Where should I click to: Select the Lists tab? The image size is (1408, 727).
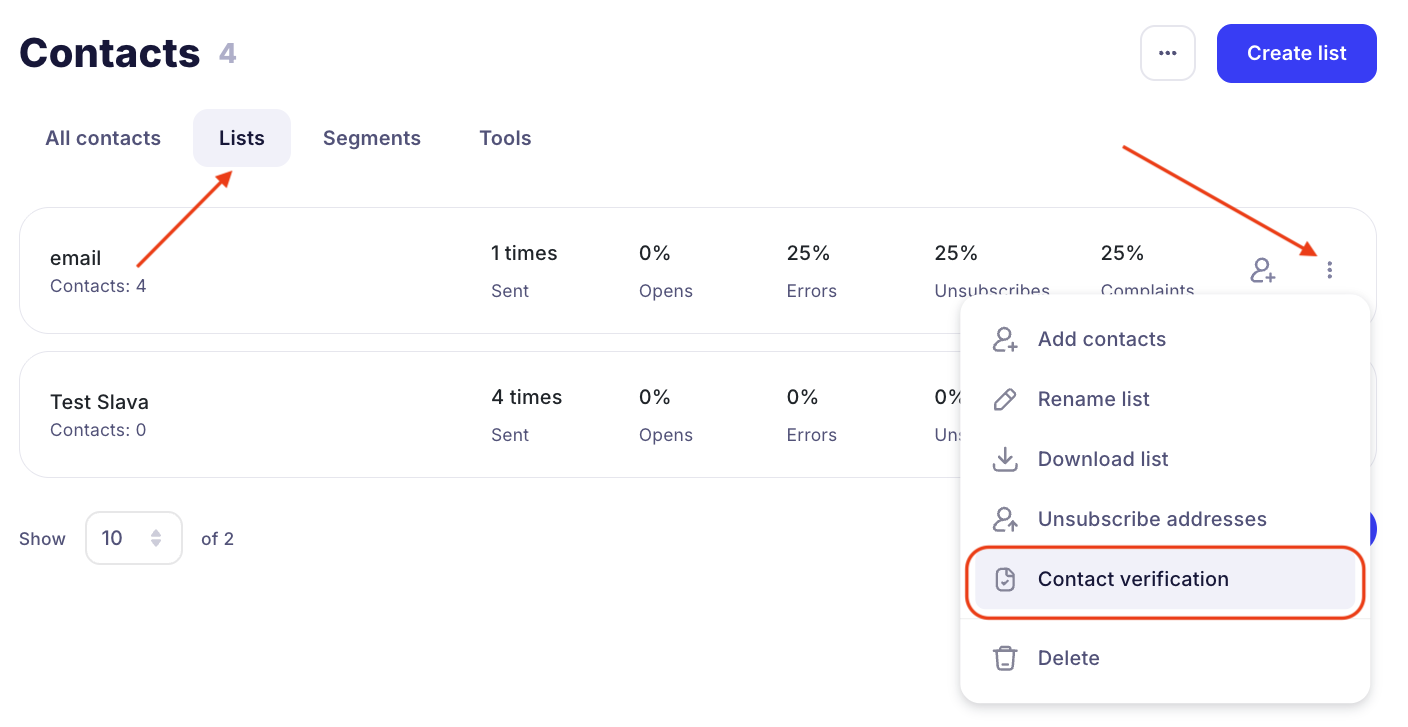pyautogui.click(x=242, y=138)
